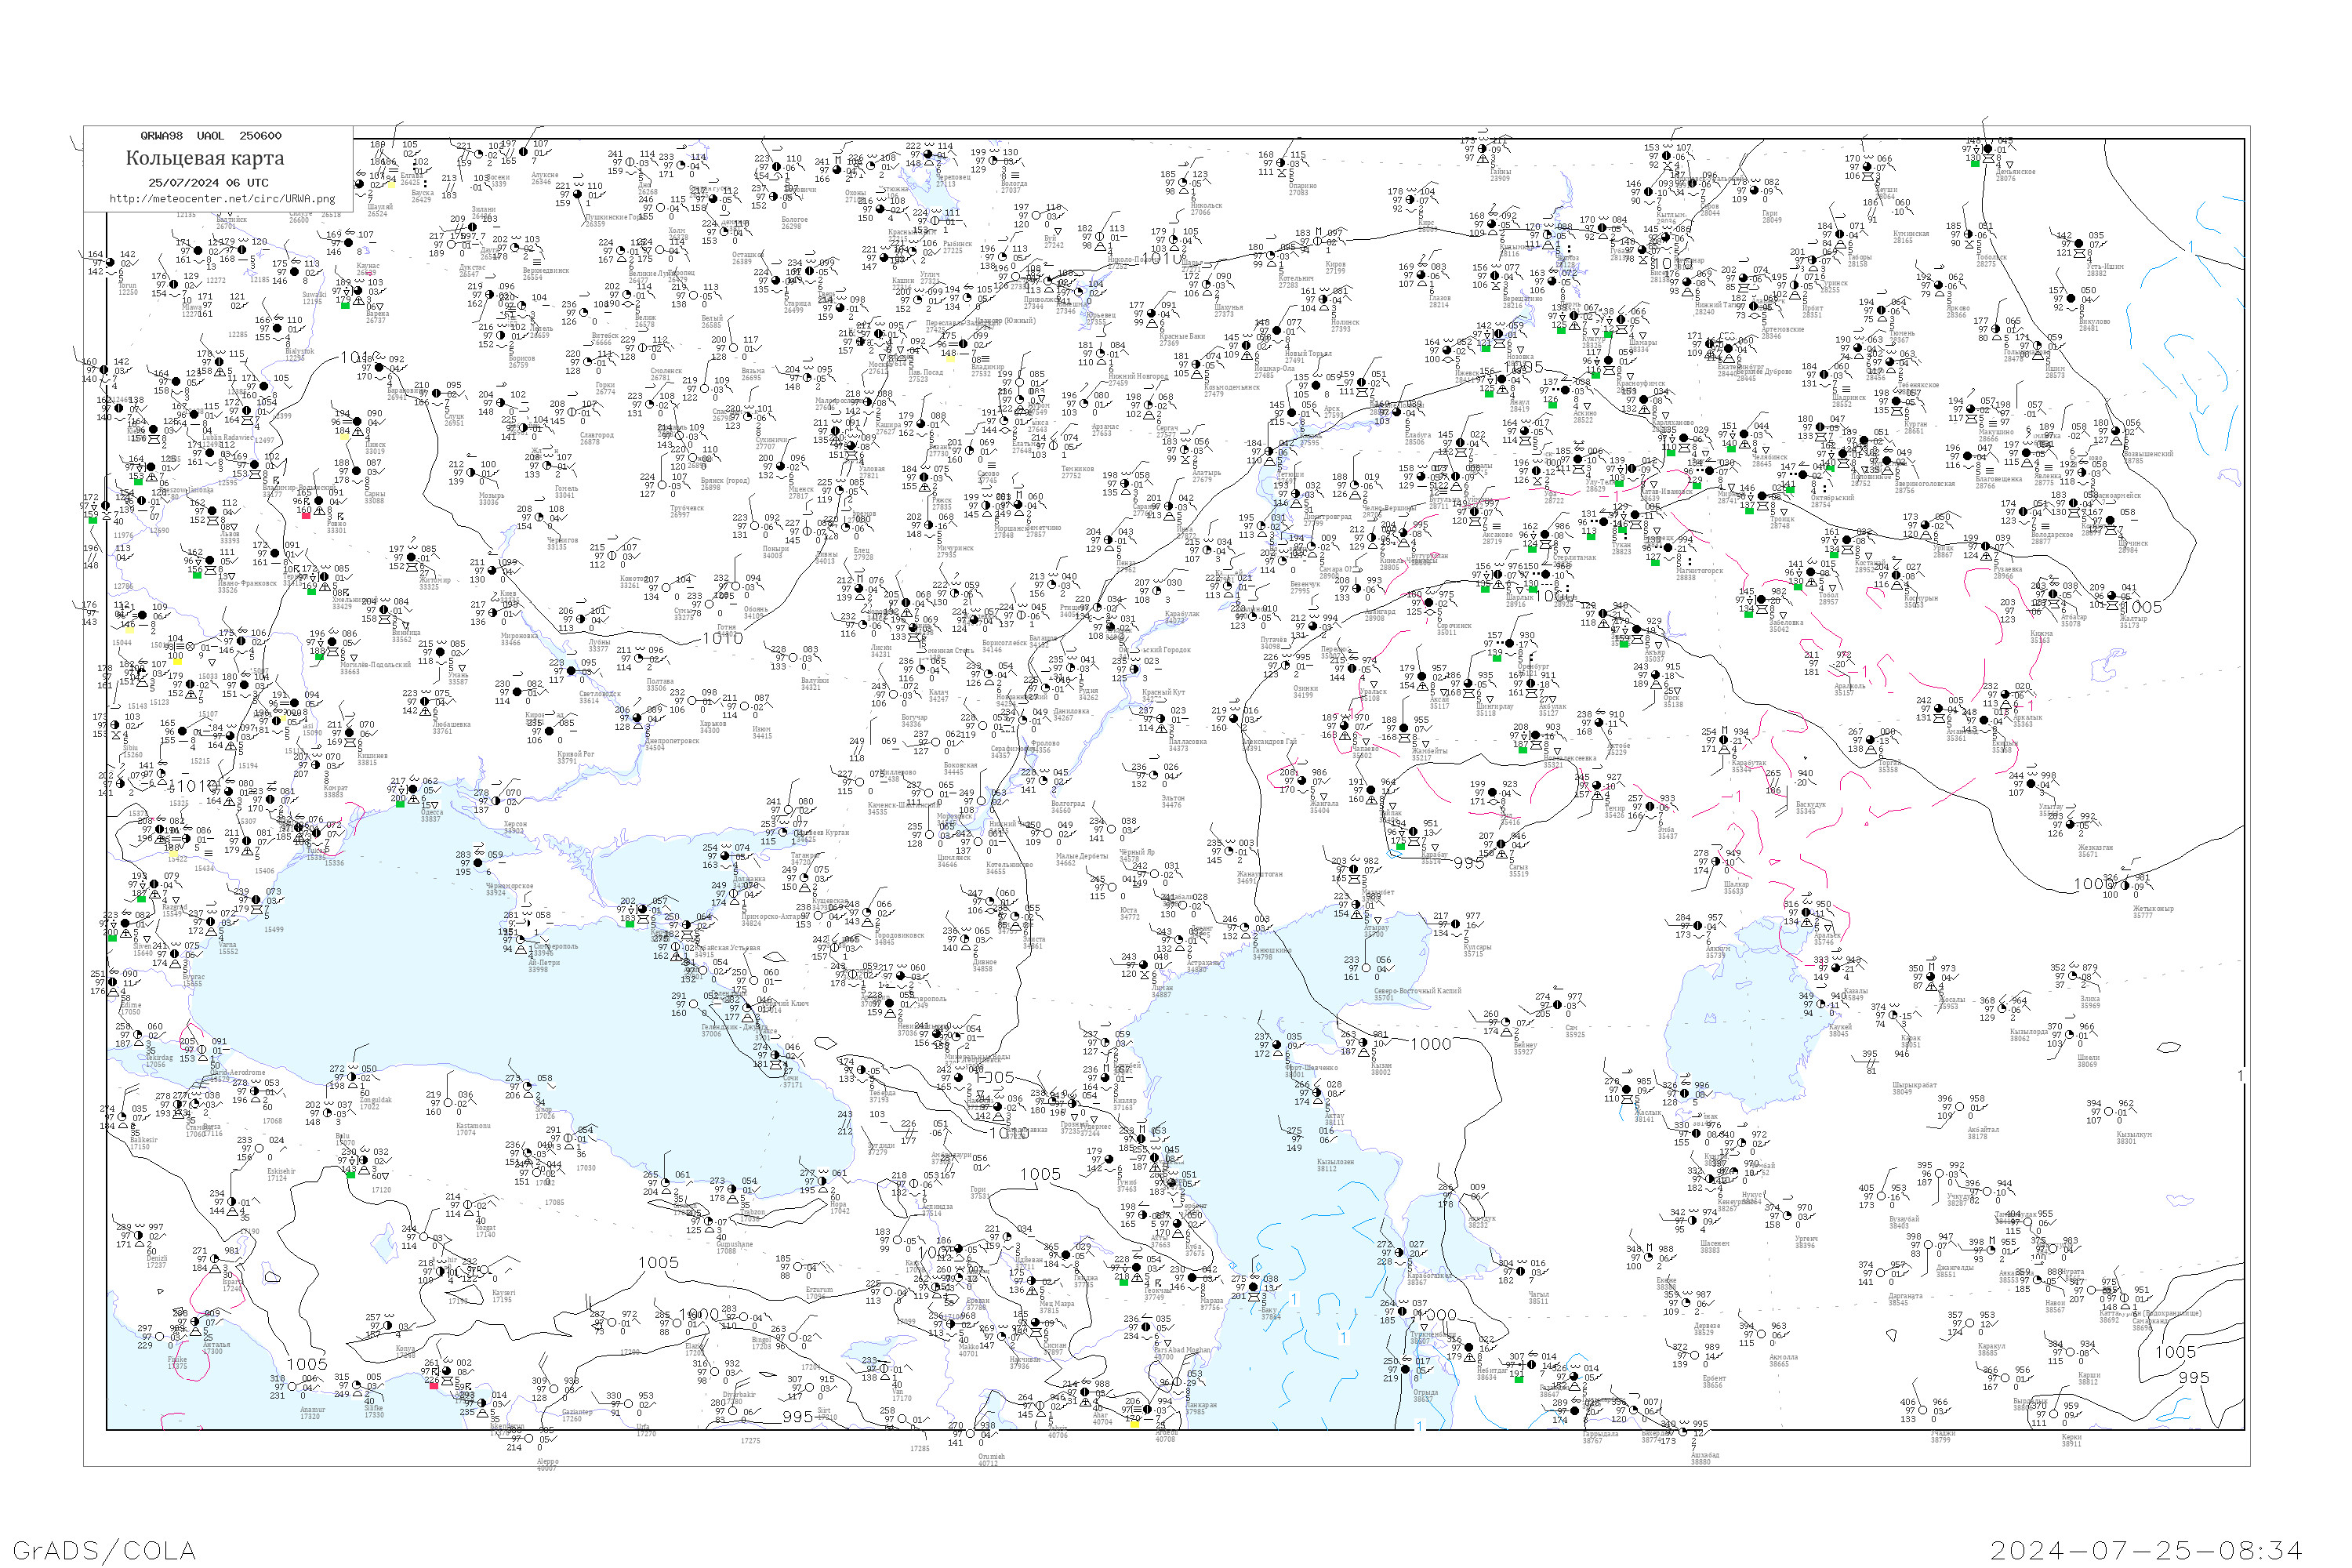The image size is (2352, 1568).
Task: Click the 2024-07-25-08:34 timestamp text
Action: [x=2147, y=1550]
